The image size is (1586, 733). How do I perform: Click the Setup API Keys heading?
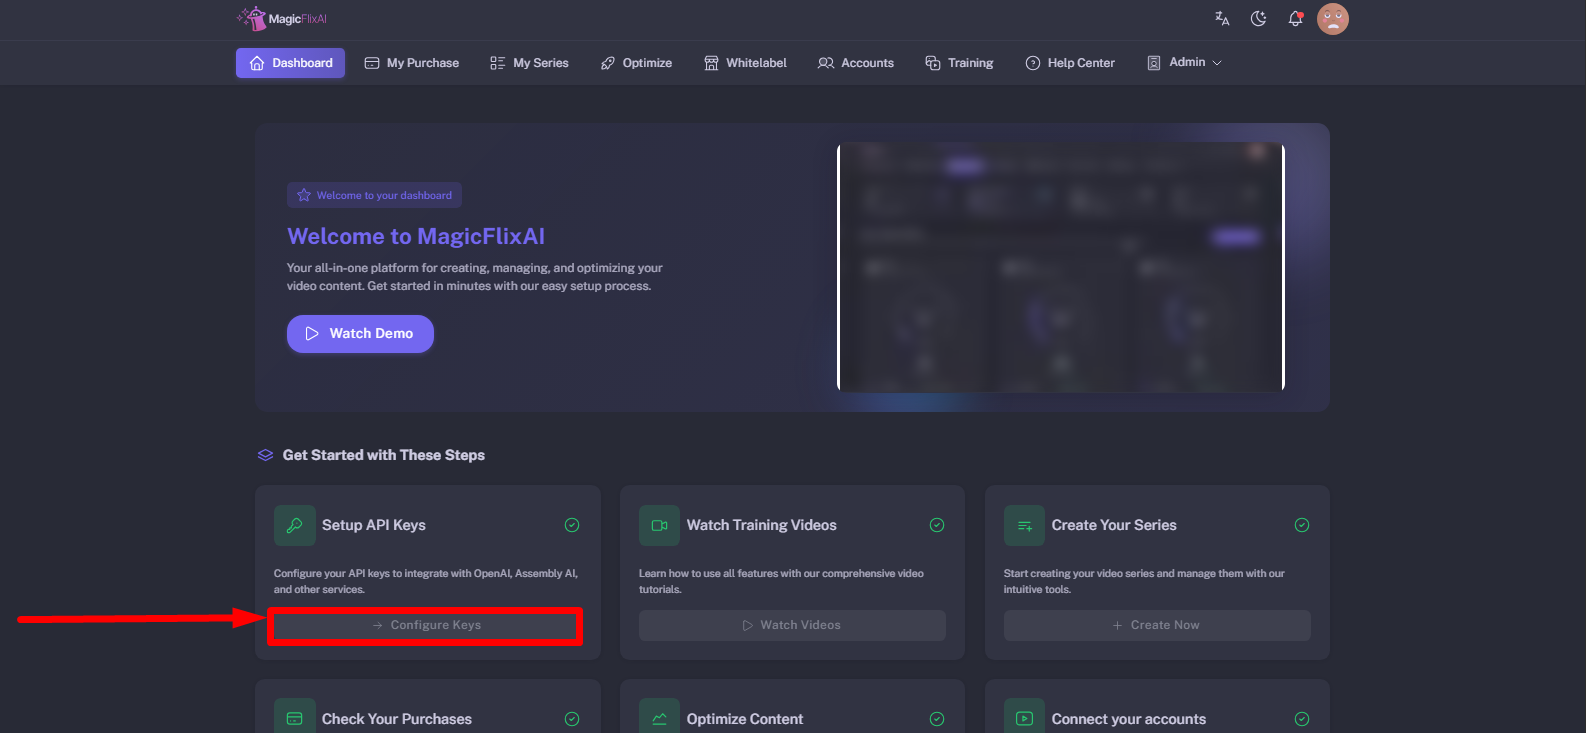click(x=374, y=525)
